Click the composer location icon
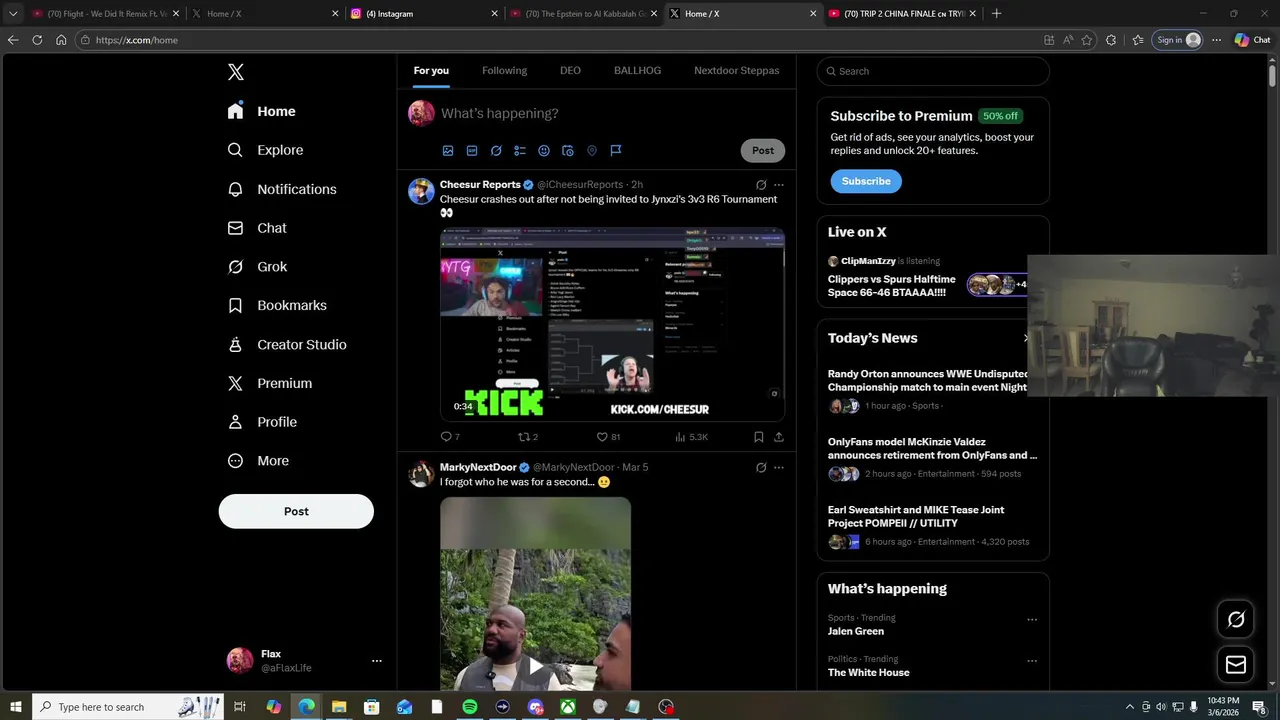Viewport: 1280px width, 720px height. (x=592, y=151)
